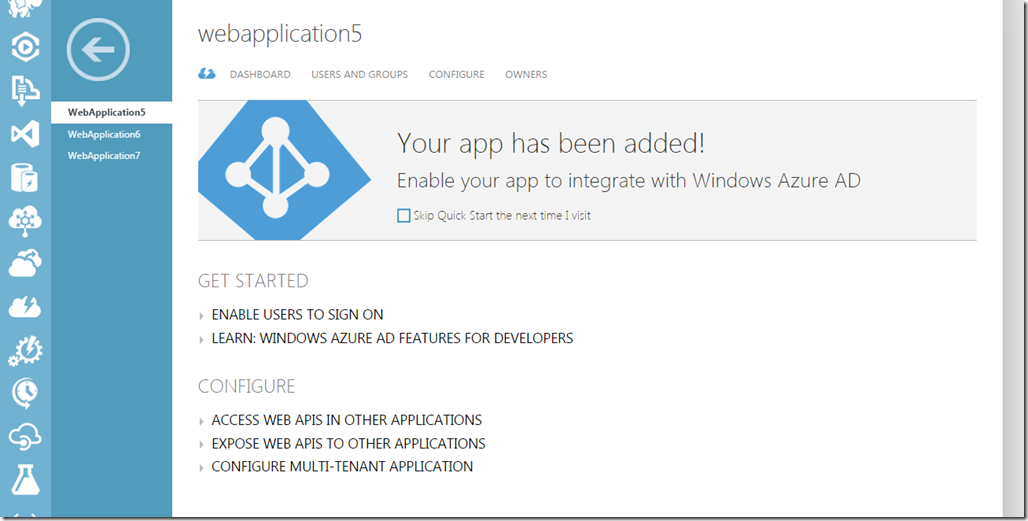
Task: Open the Configure tab
Action: click(456, 75)
